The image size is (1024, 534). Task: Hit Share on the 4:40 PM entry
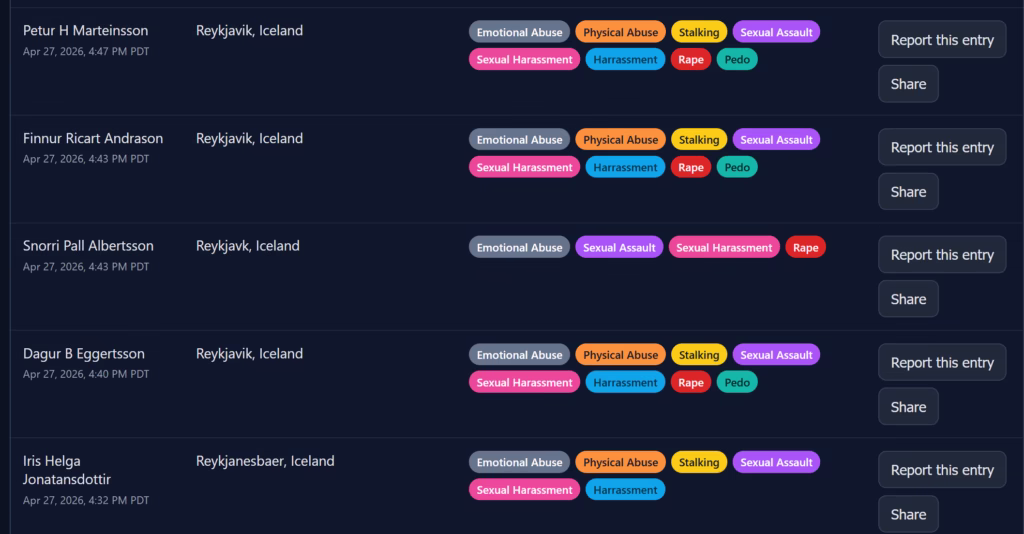coord(908,407)
